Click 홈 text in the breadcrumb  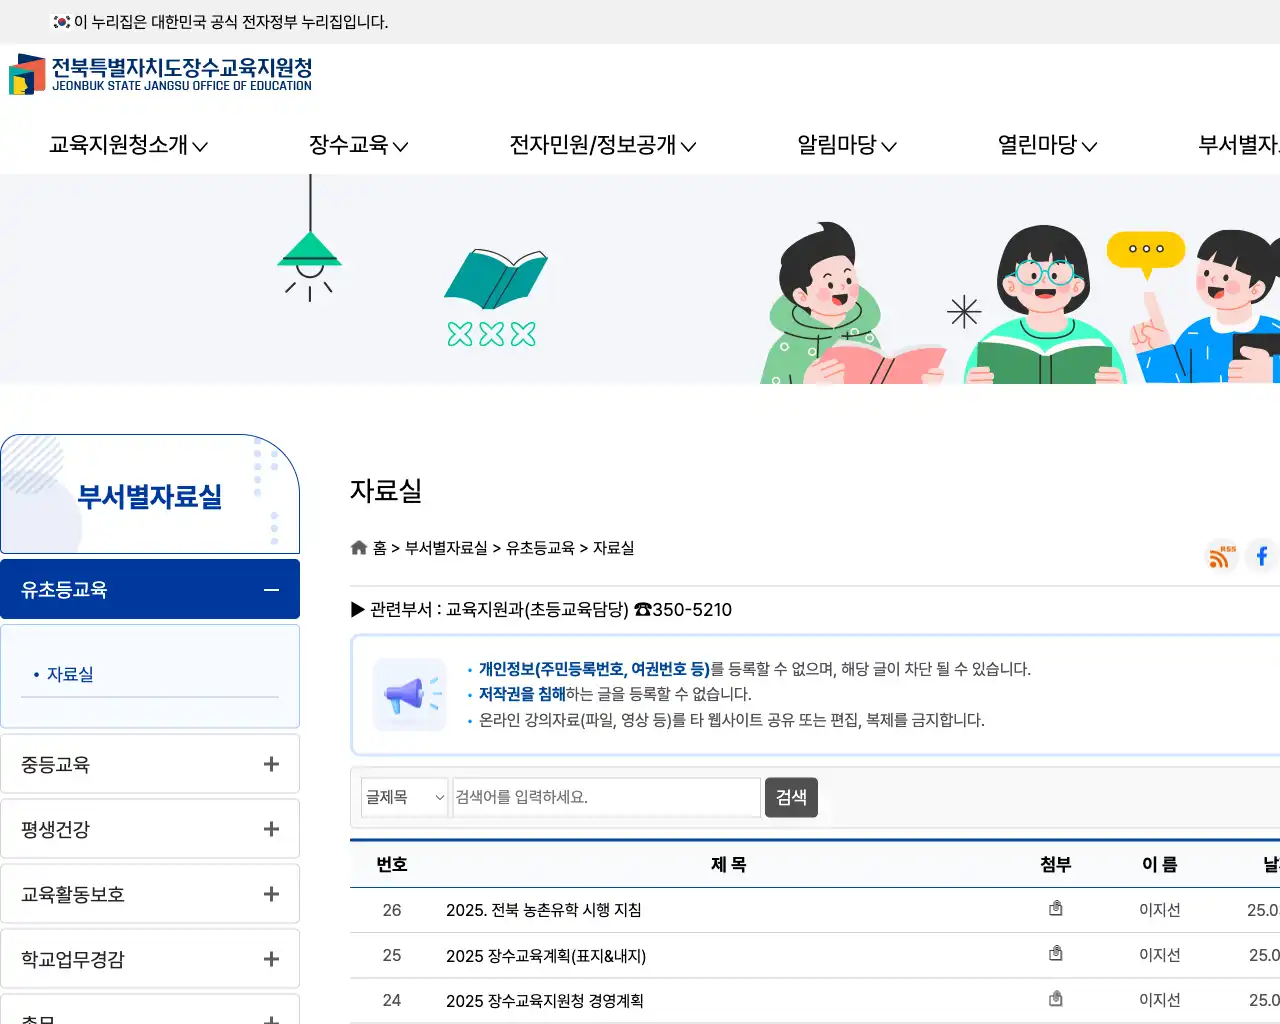[380, 548]
